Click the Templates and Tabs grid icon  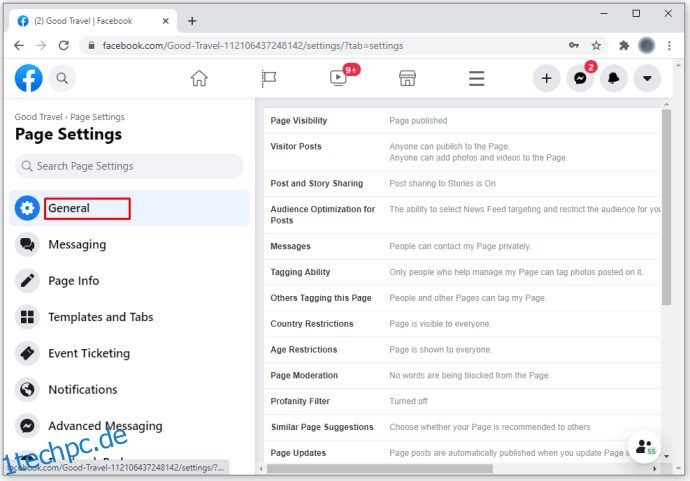[27, 317]
